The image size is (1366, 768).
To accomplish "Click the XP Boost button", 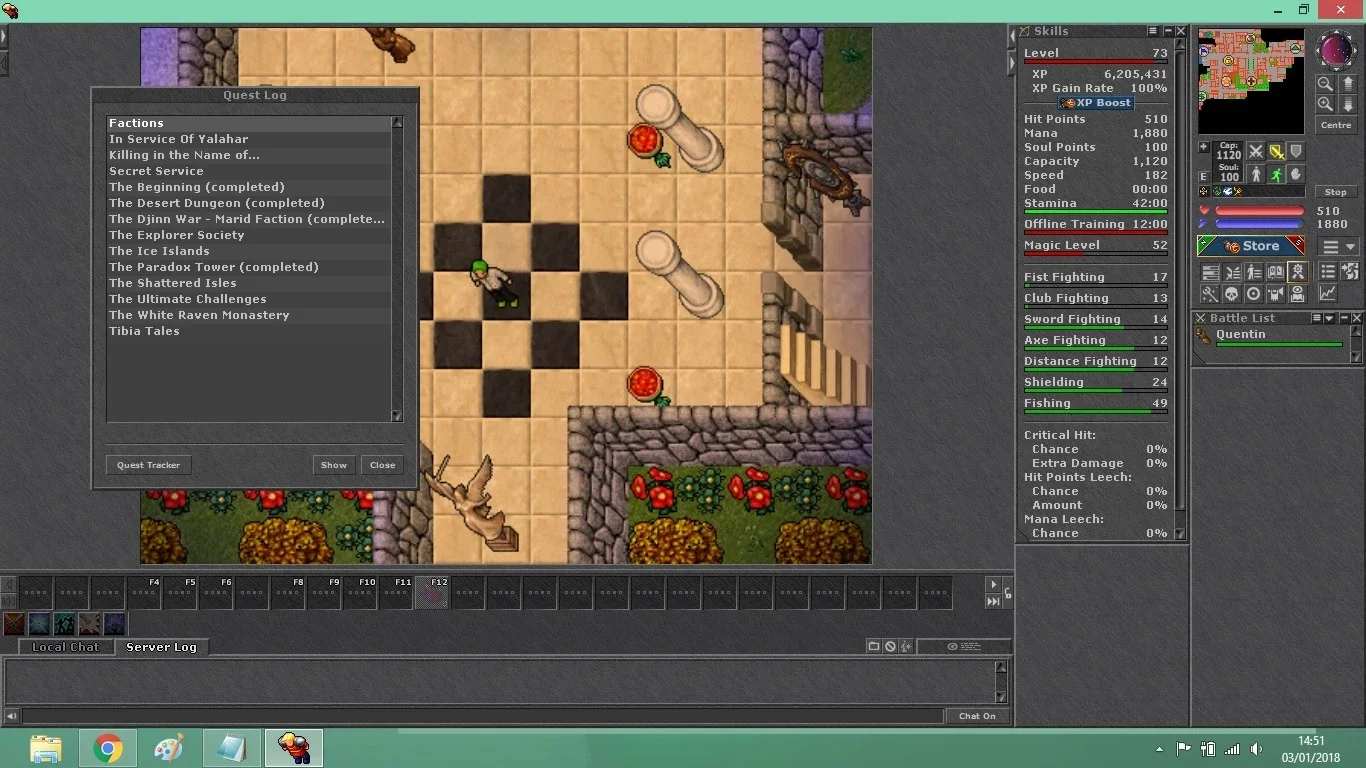I will pos(1096,103).
